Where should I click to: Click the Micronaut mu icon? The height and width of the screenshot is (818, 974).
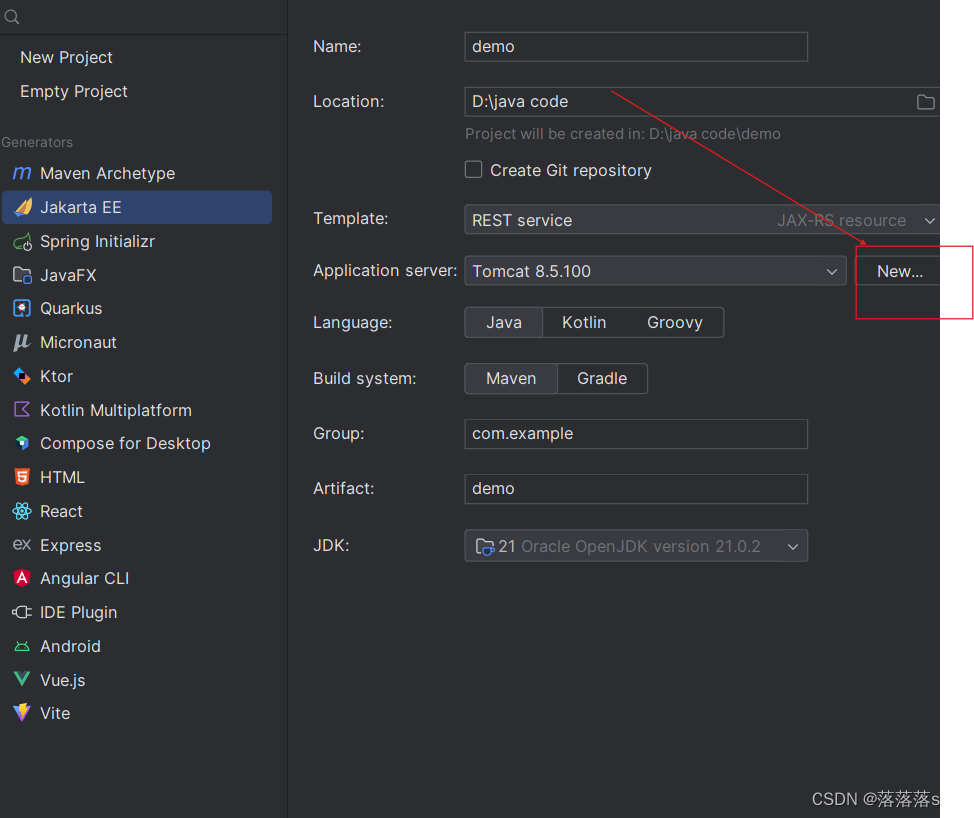[22, 342]
